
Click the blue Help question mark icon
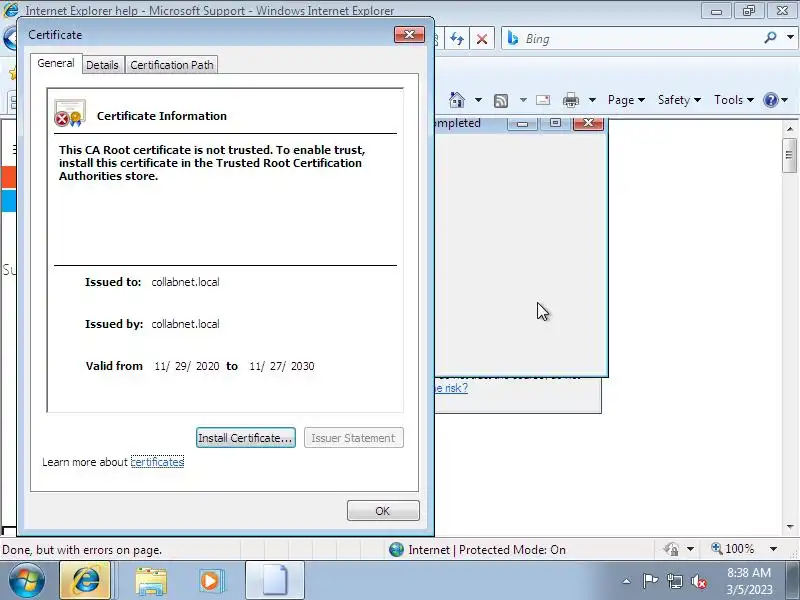pyautogui.click(x=770, y=100)
